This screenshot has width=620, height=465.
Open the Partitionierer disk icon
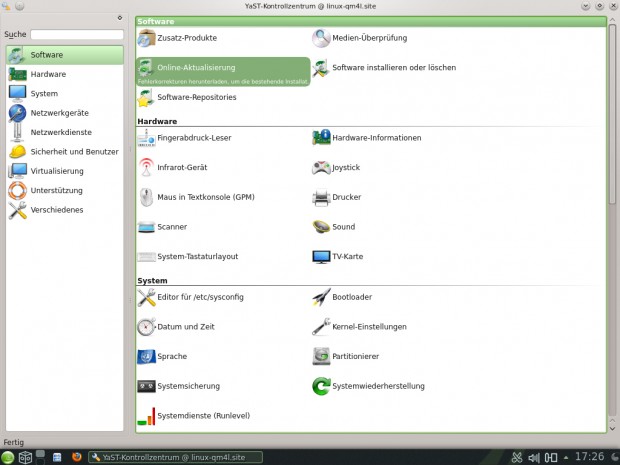321,357
